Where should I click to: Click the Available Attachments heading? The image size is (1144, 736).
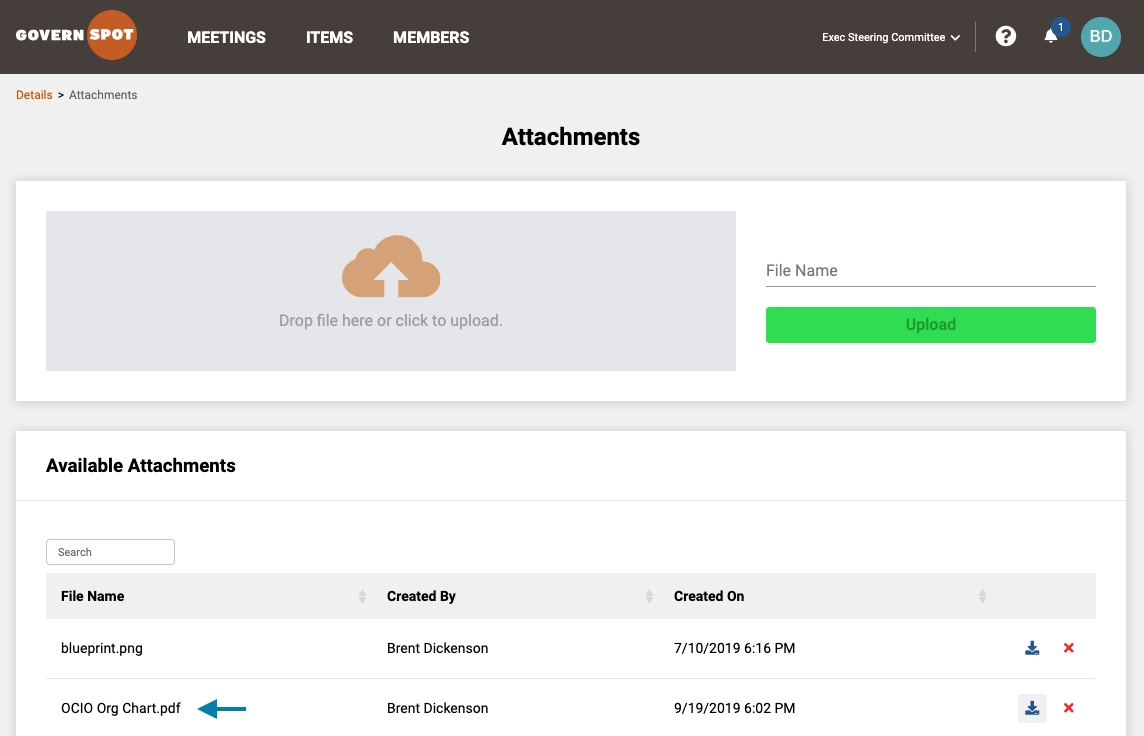pos(141,465)
